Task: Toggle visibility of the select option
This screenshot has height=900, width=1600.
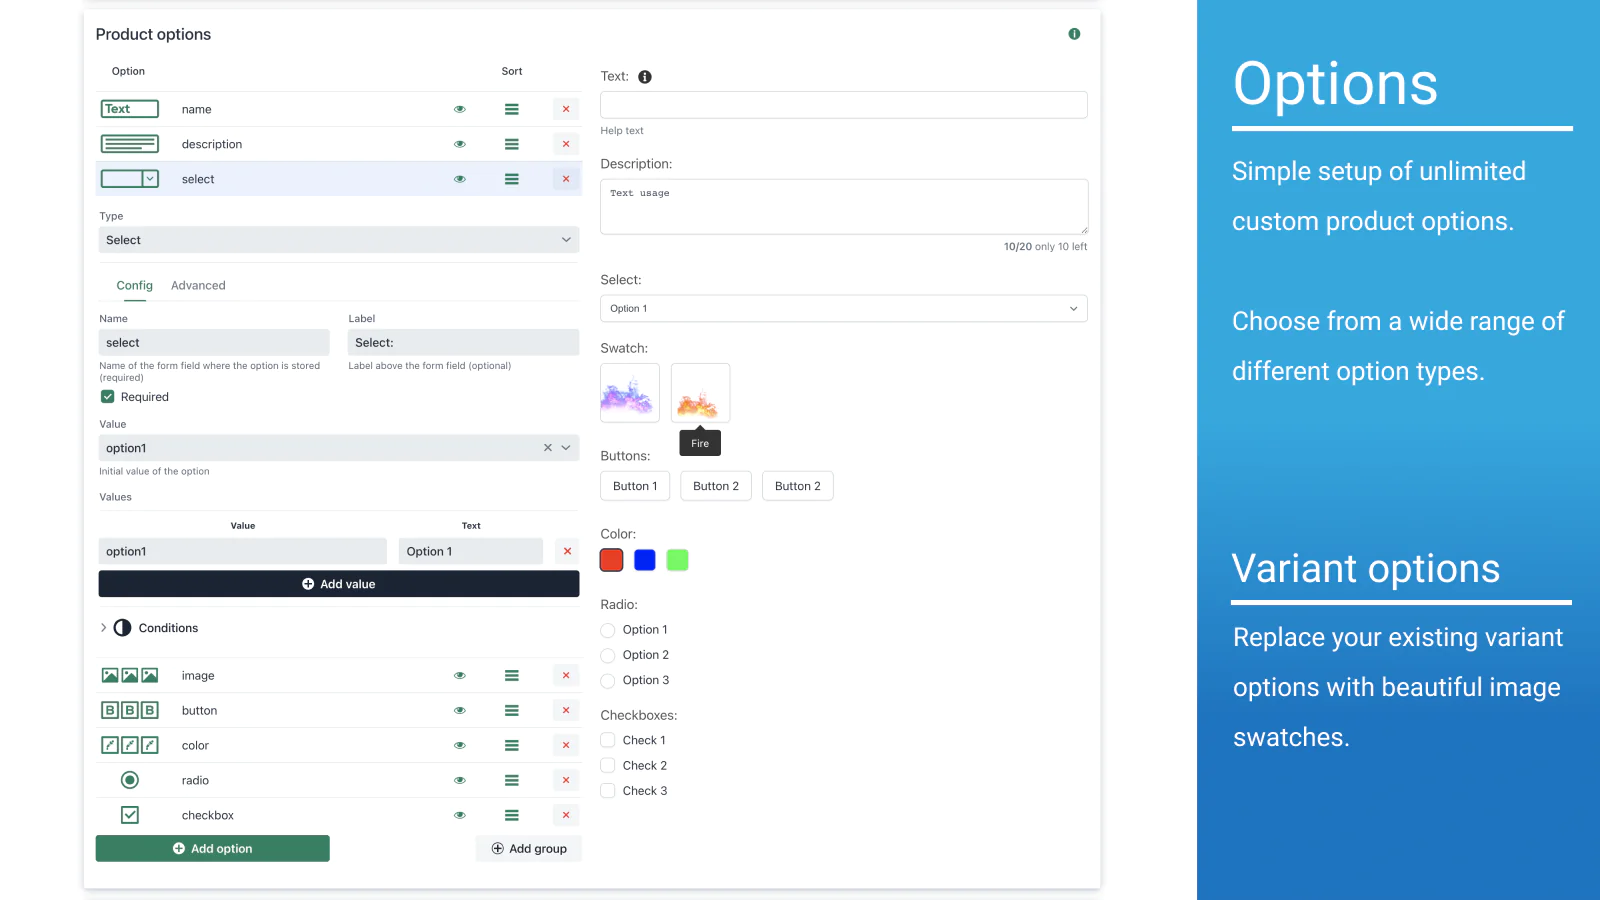Action: click(x=460, y=179)
